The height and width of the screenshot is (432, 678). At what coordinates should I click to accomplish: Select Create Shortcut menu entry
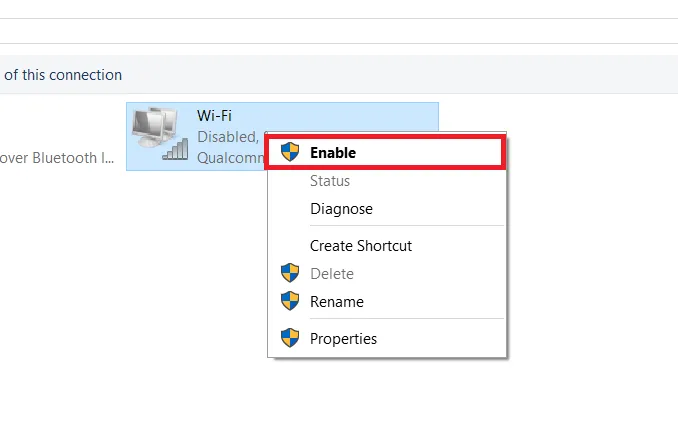[361, 245]
